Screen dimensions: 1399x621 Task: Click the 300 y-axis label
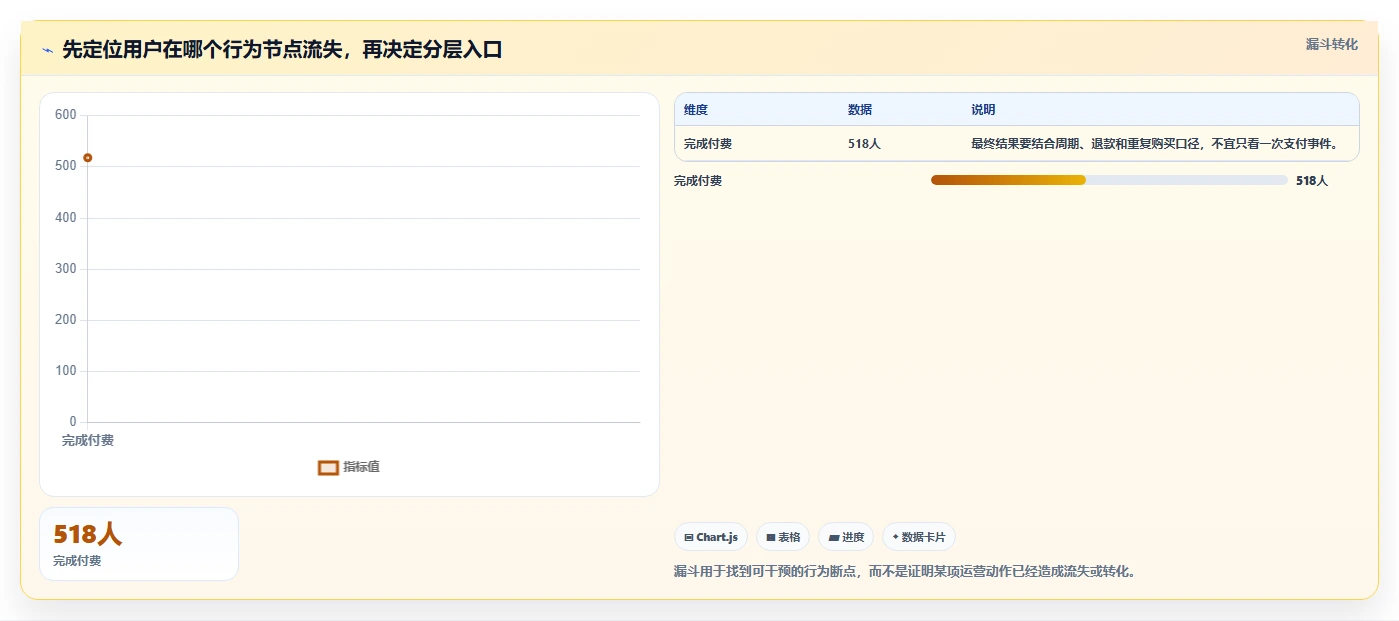(x=66, y=269)
